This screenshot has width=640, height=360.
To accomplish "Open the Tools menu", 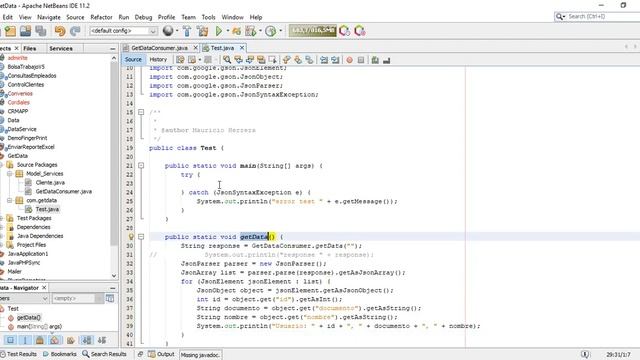I will [208, 17].
